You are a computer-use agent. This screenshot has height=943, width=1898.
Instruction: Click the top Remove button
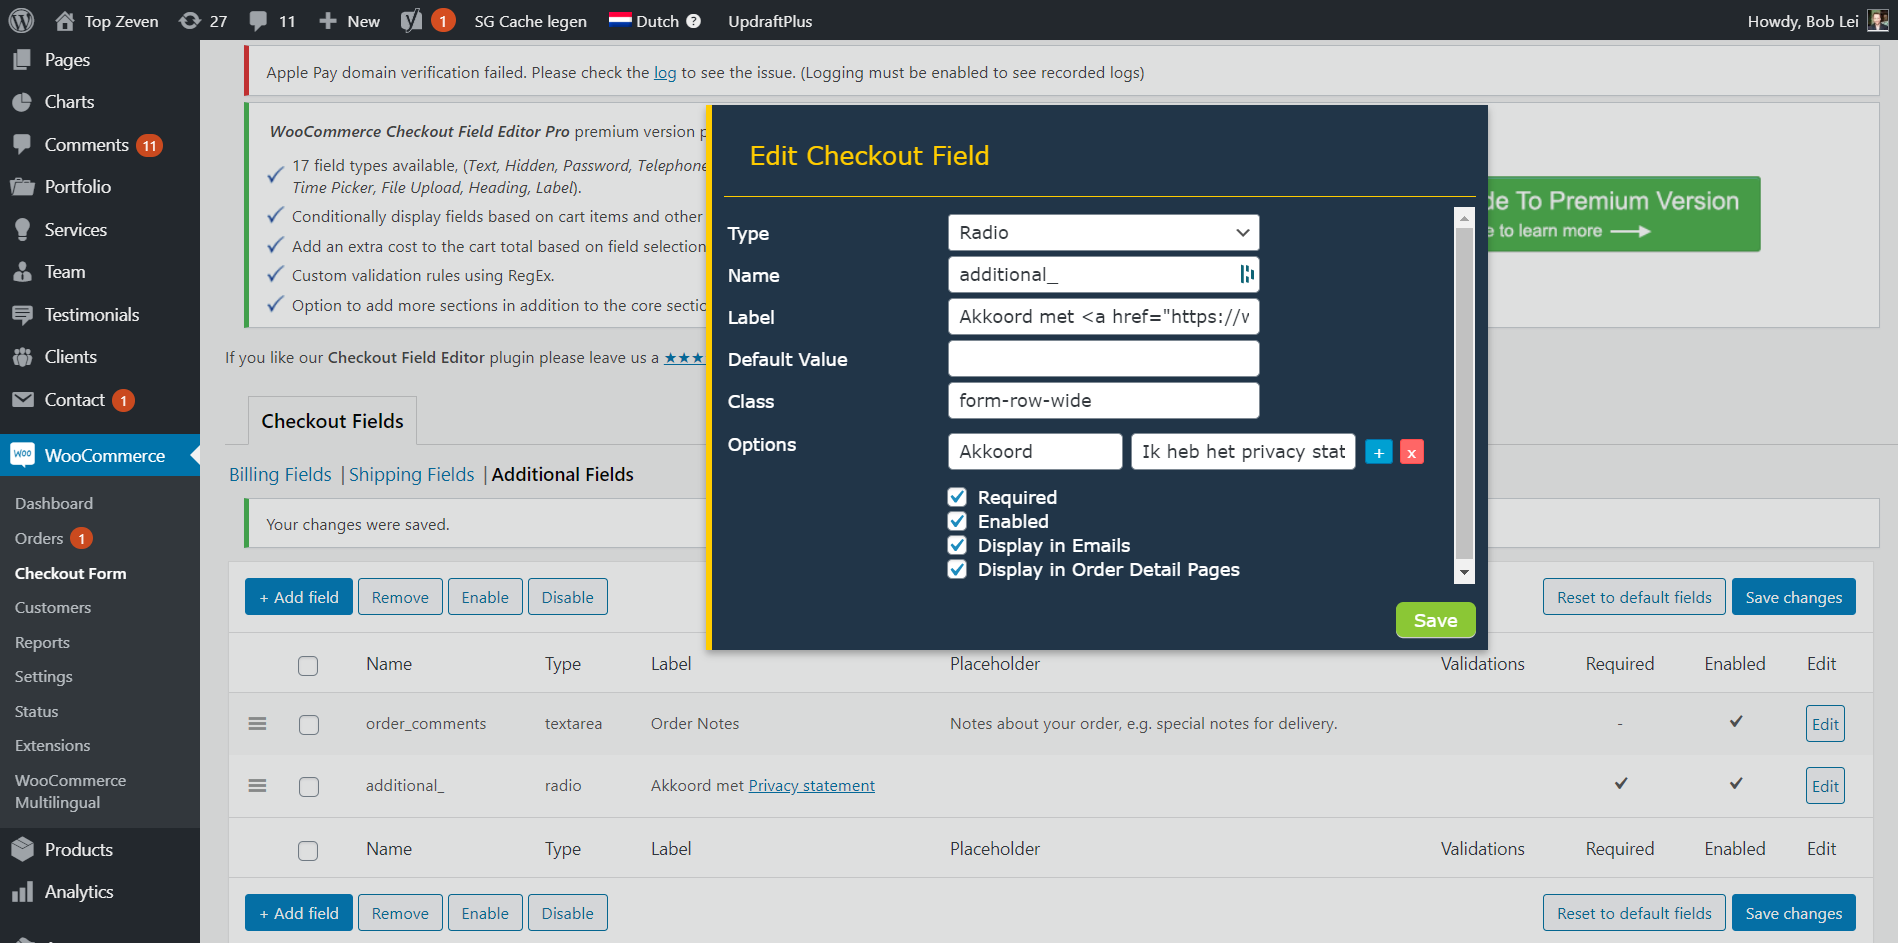coord(400,597)
